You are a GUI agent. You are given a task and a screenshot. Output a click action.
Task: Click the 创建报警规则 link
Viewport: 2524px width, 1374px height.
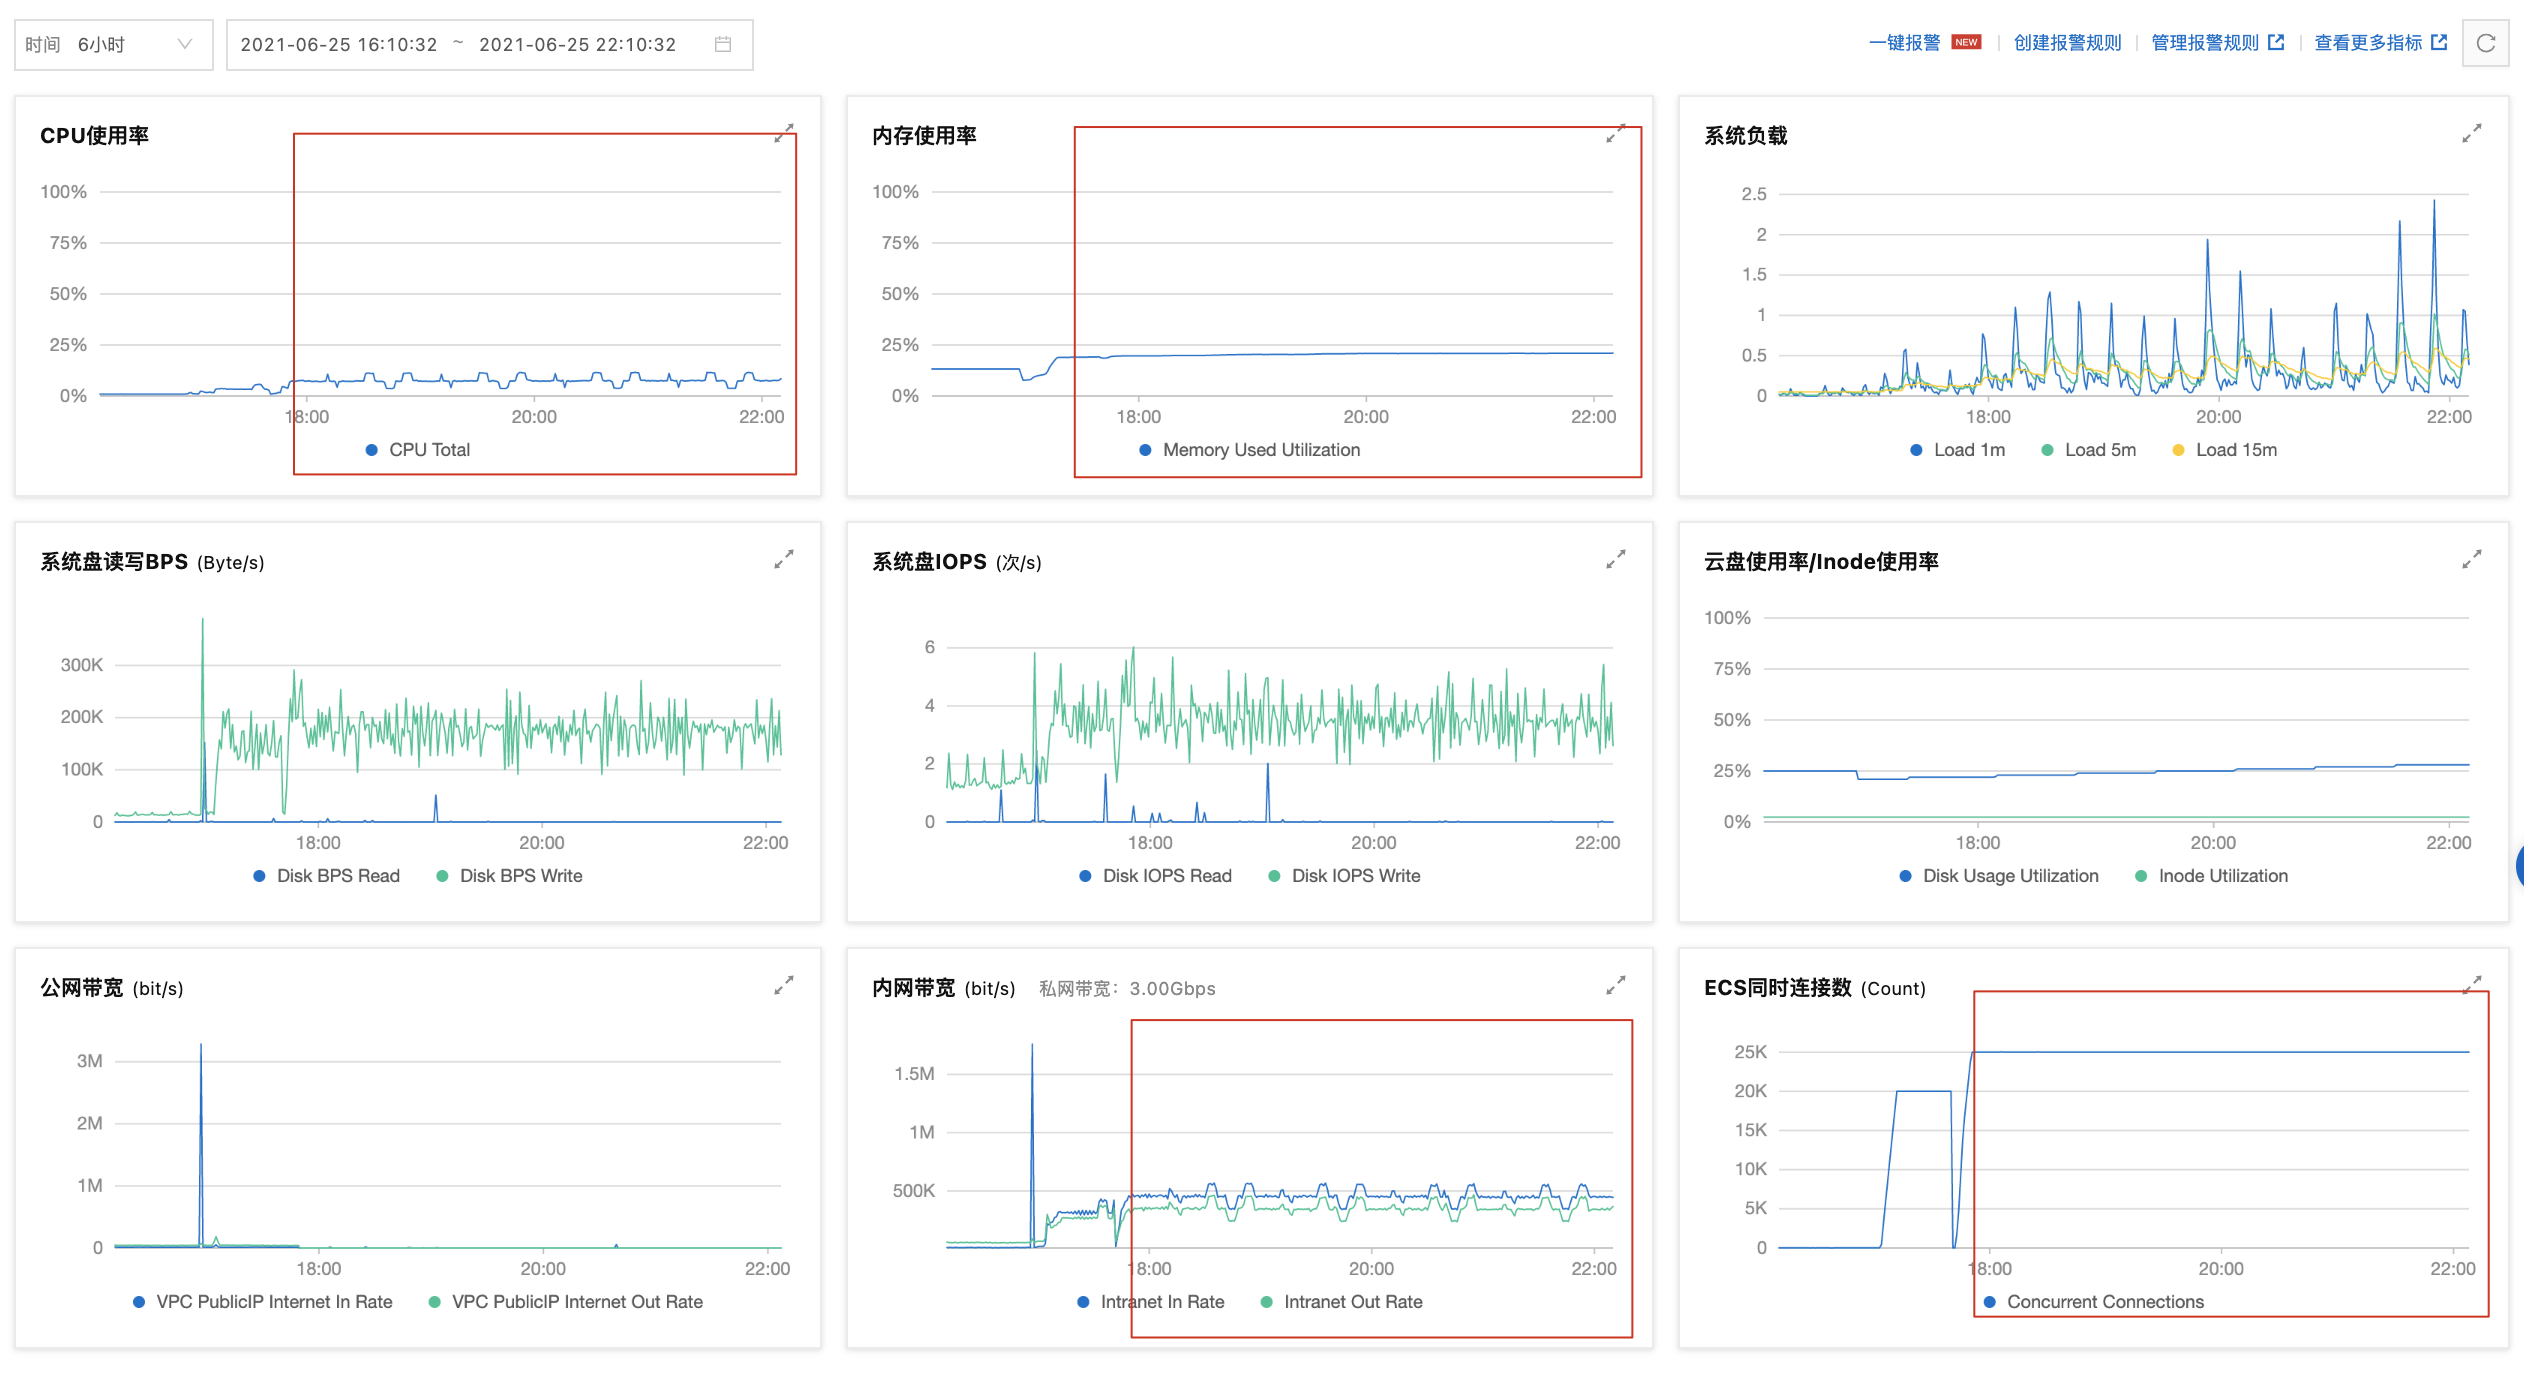pos(2067,42)
